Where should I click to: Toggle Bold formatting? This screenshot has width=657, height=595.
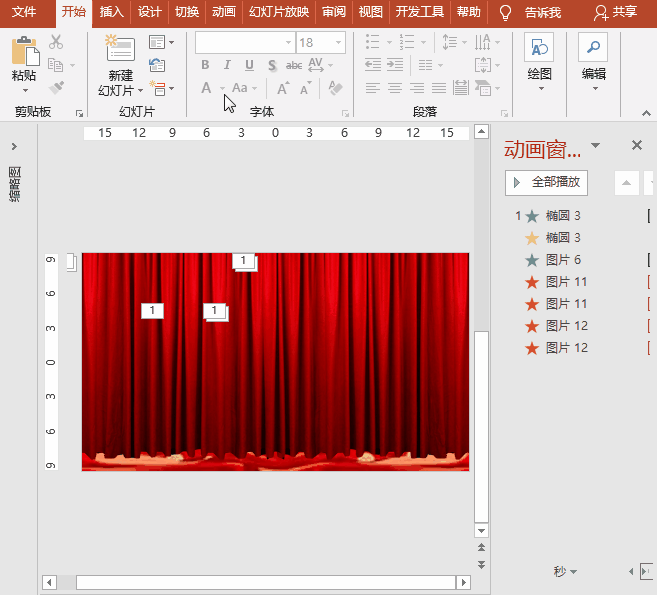click(x=205, y=65)
